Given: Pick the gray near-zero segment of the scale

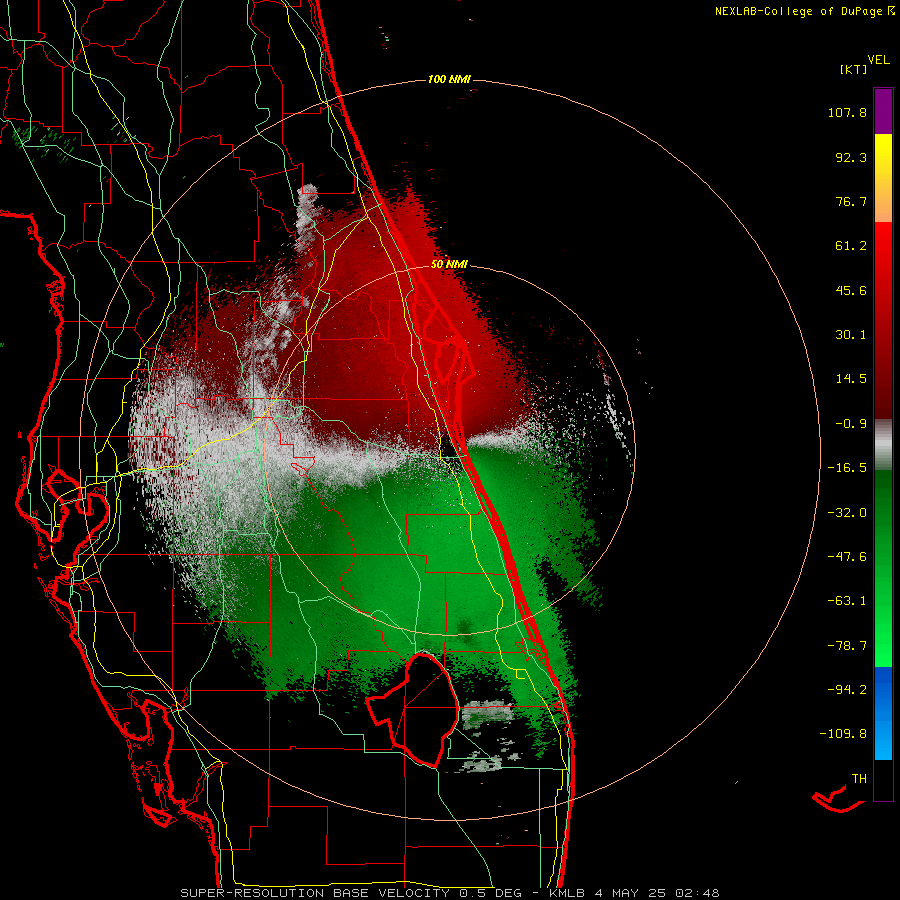Looking at the screenshot, I should (x=883, y=445).
